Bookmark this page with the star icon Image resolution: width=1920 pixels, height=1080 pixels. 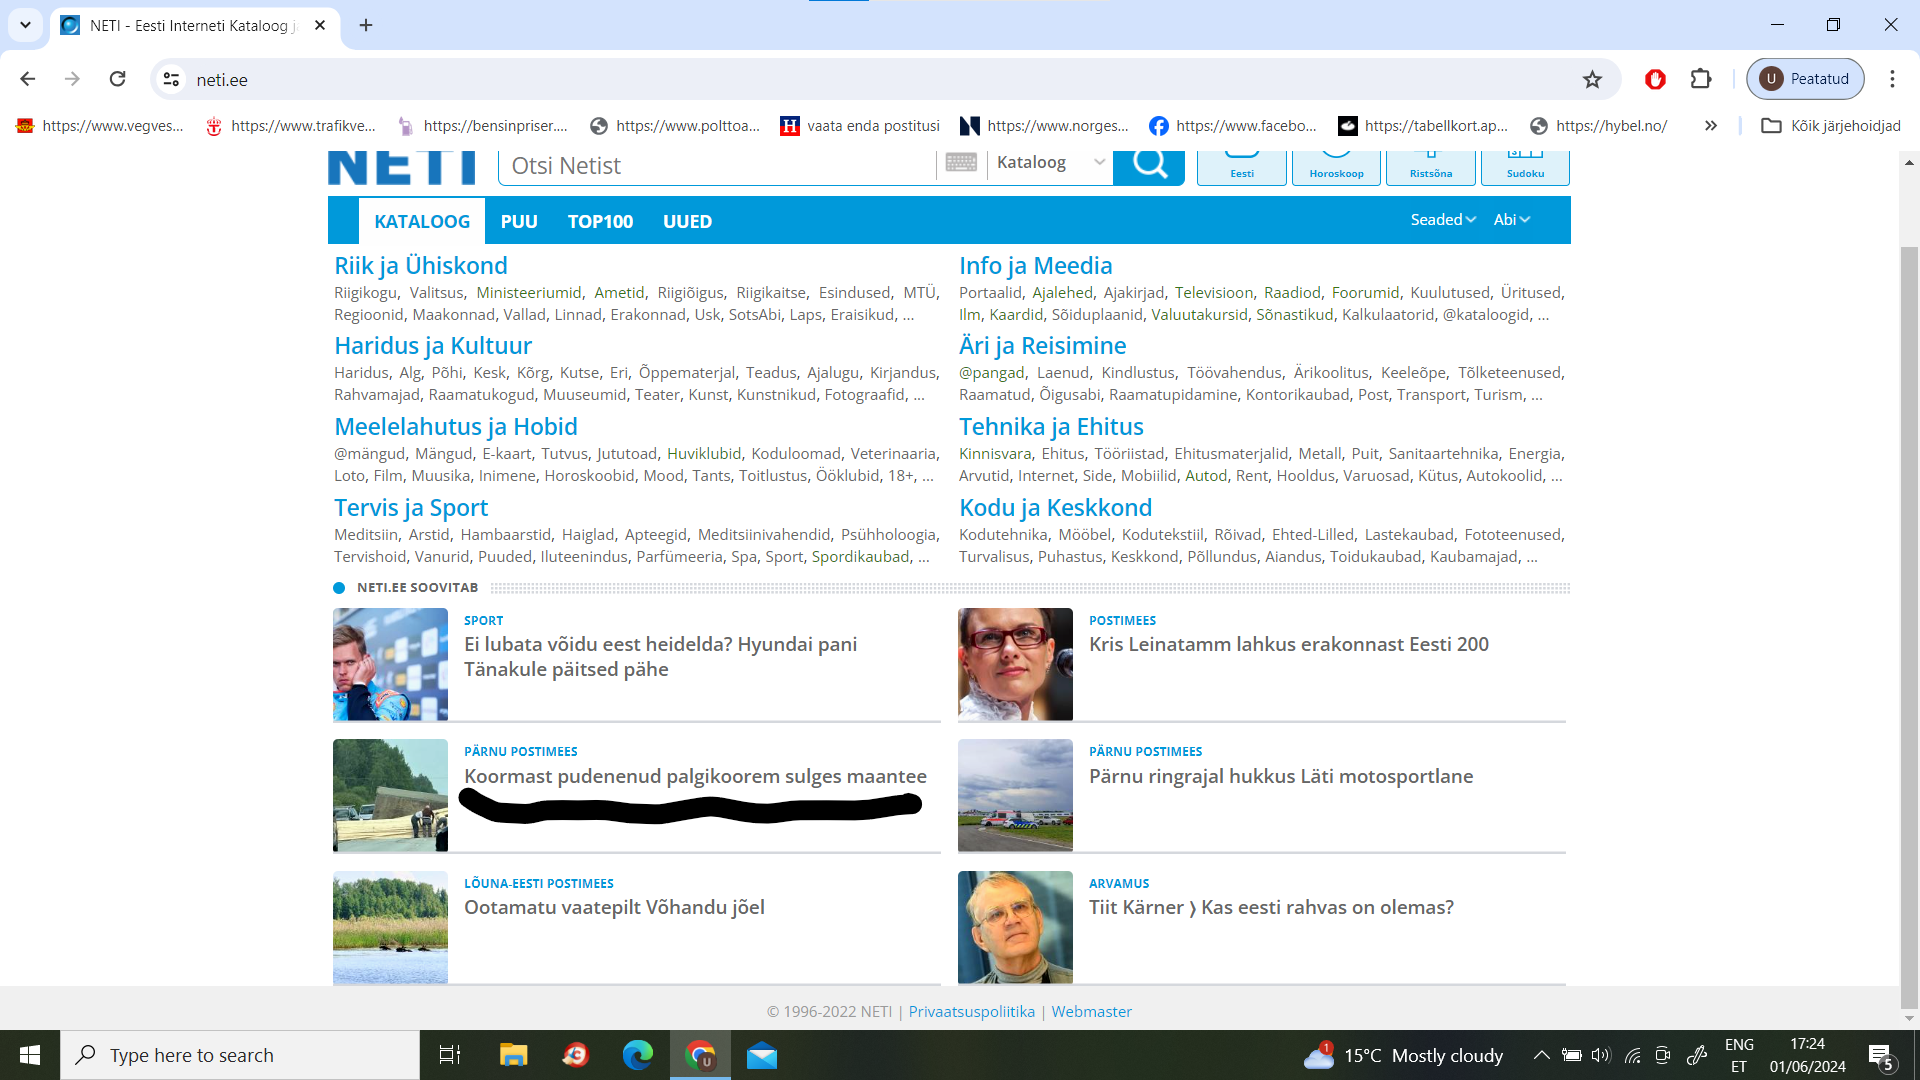1592,79
